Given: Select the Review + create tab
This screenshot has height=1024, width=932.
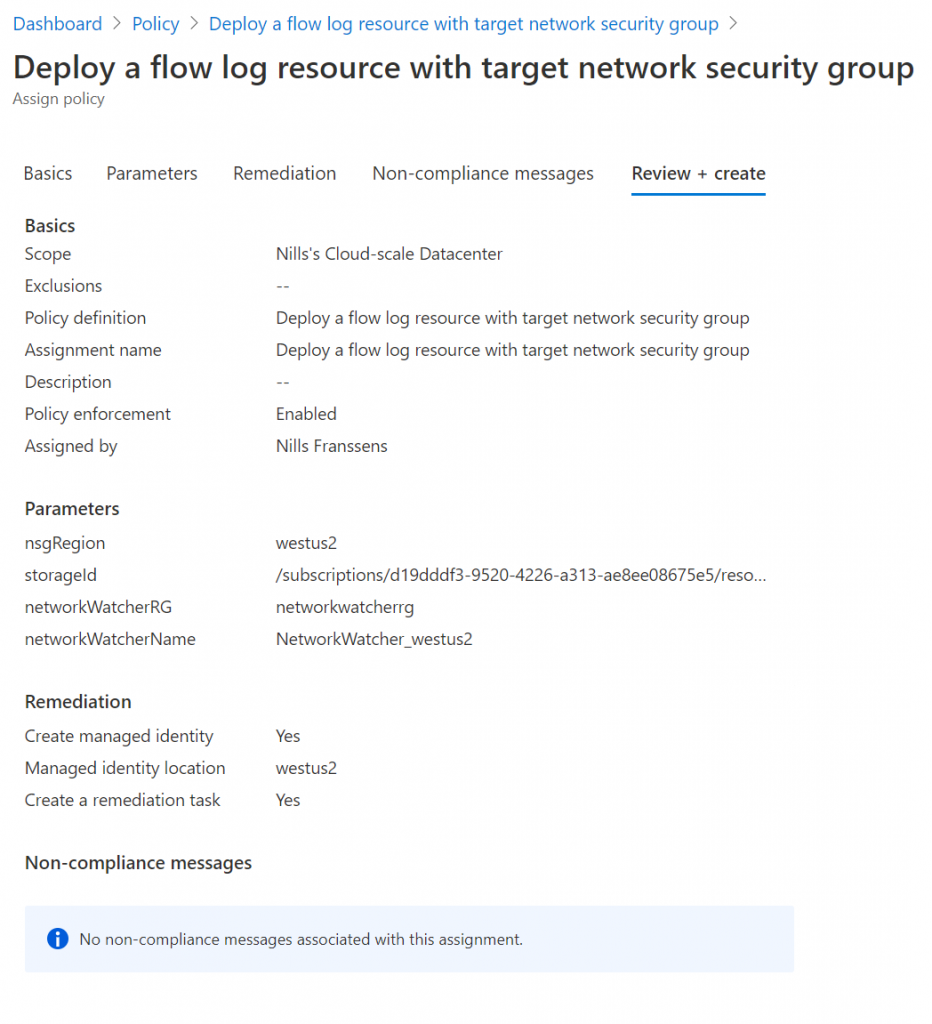Looking at the screenshot, I should click(x=698, y=173).
